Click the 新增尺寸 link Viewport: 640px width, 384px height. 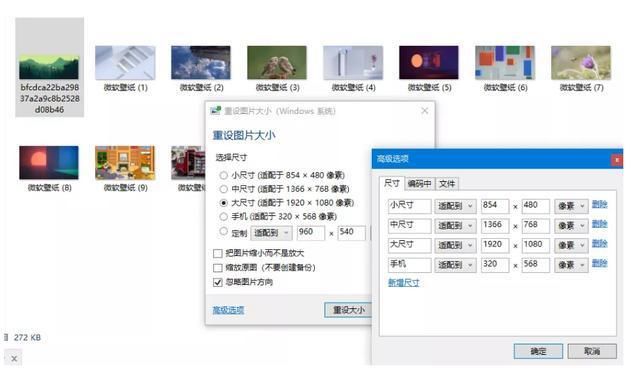(x=403, y=283)
